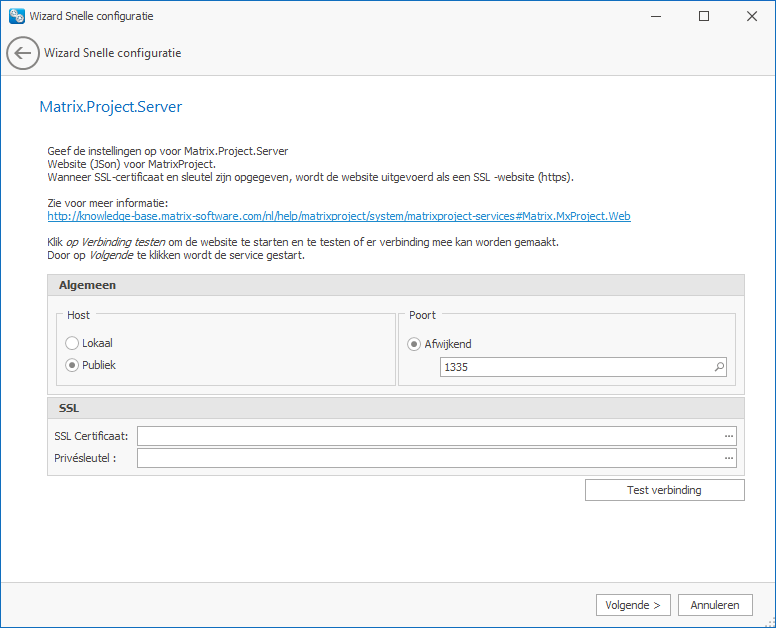
Task: Close the Wizard Snelle configuratie window
Action: coord(750,16)
